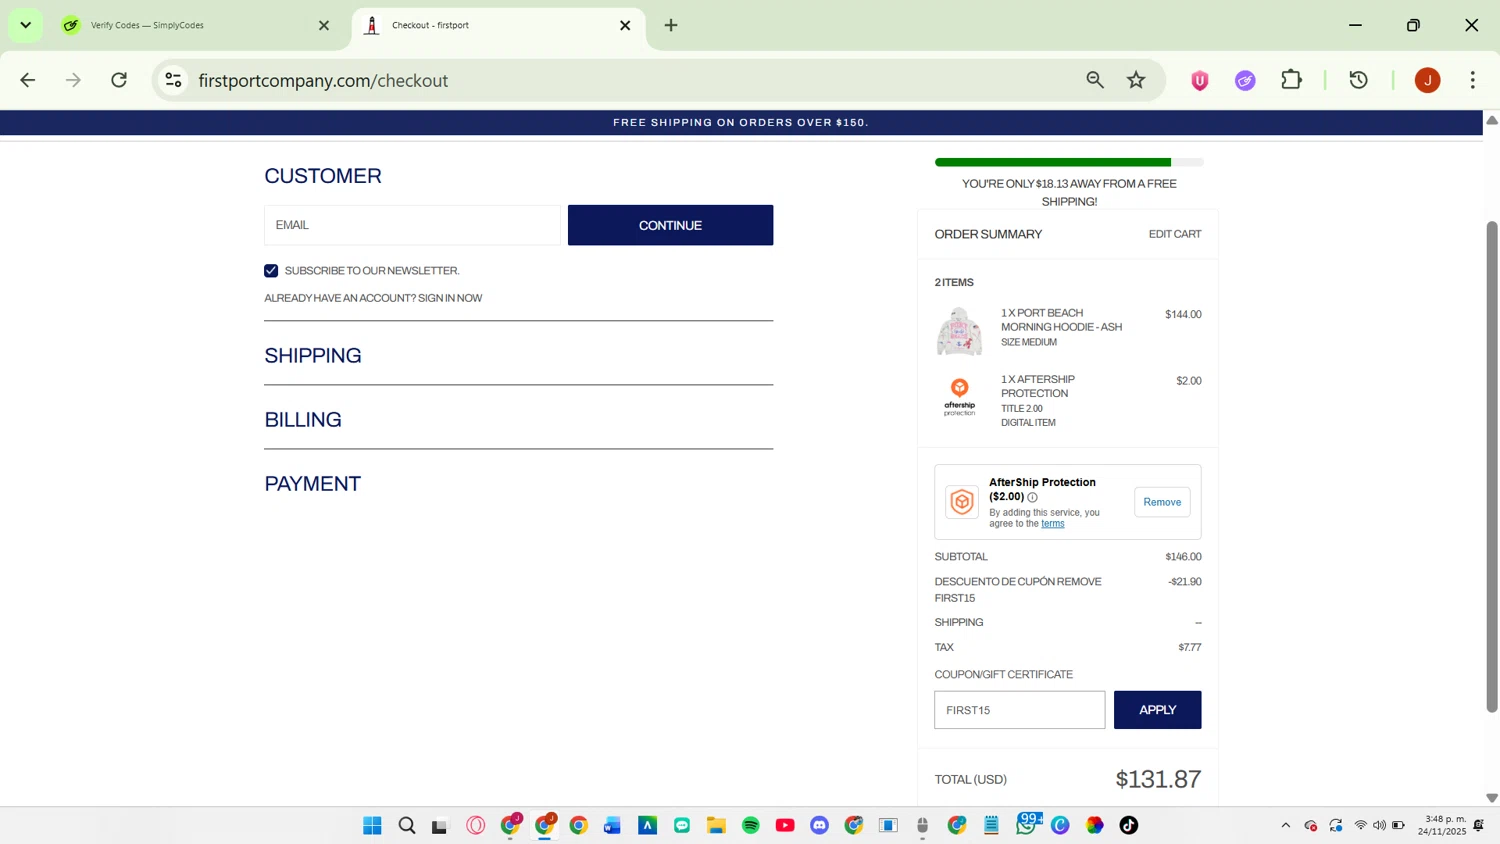This screenshot has width=1500, height=844.
Task: Apply the coupon code
Action: point(1157,710)
